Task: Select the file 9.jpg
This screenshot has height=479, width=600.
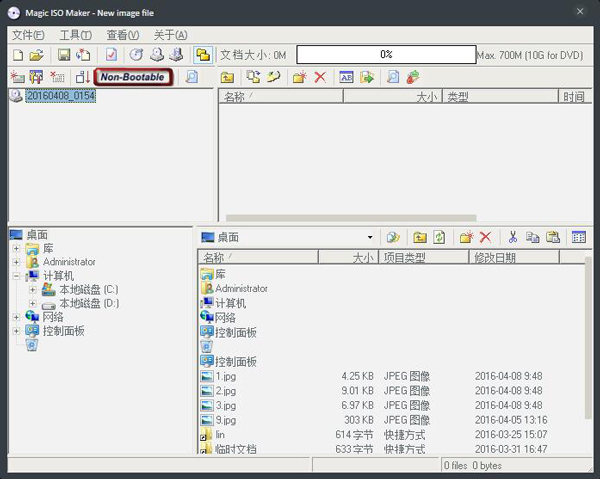Action: (226, 420)
